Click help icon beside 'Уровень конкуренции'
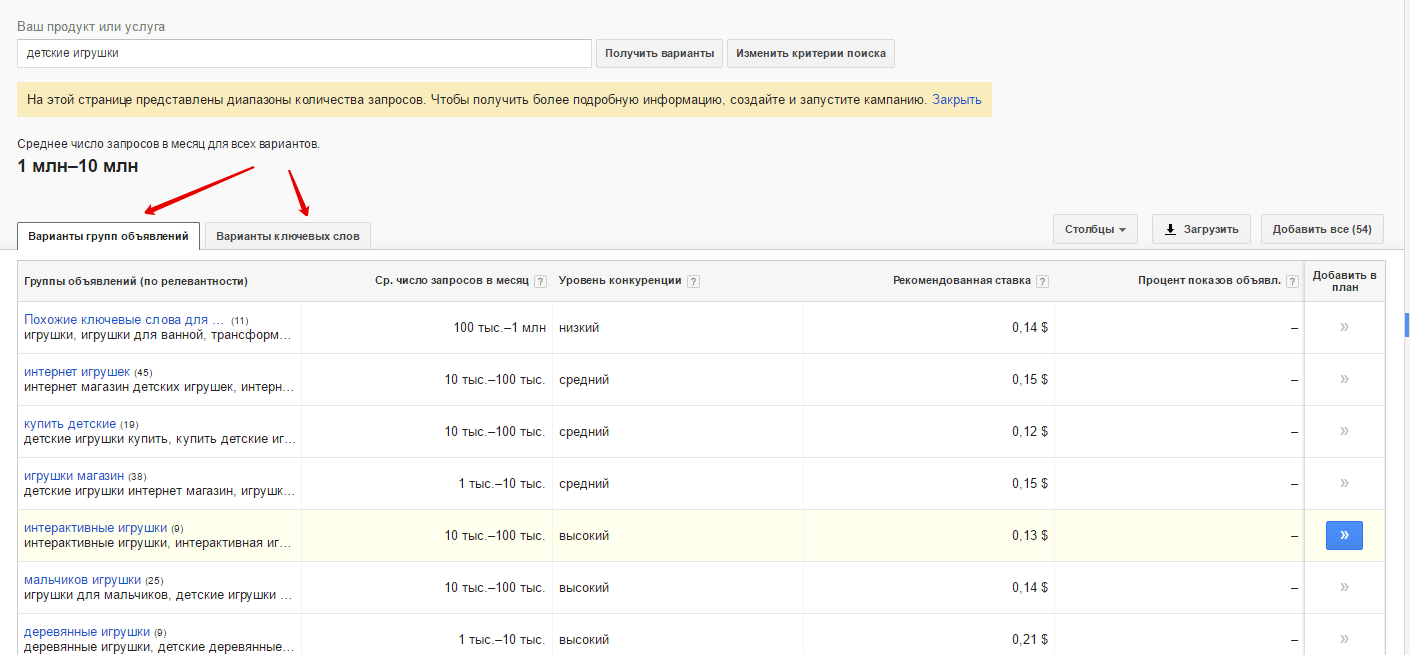The width and height of the screenshot is (1410, 655). pos(693,281)
